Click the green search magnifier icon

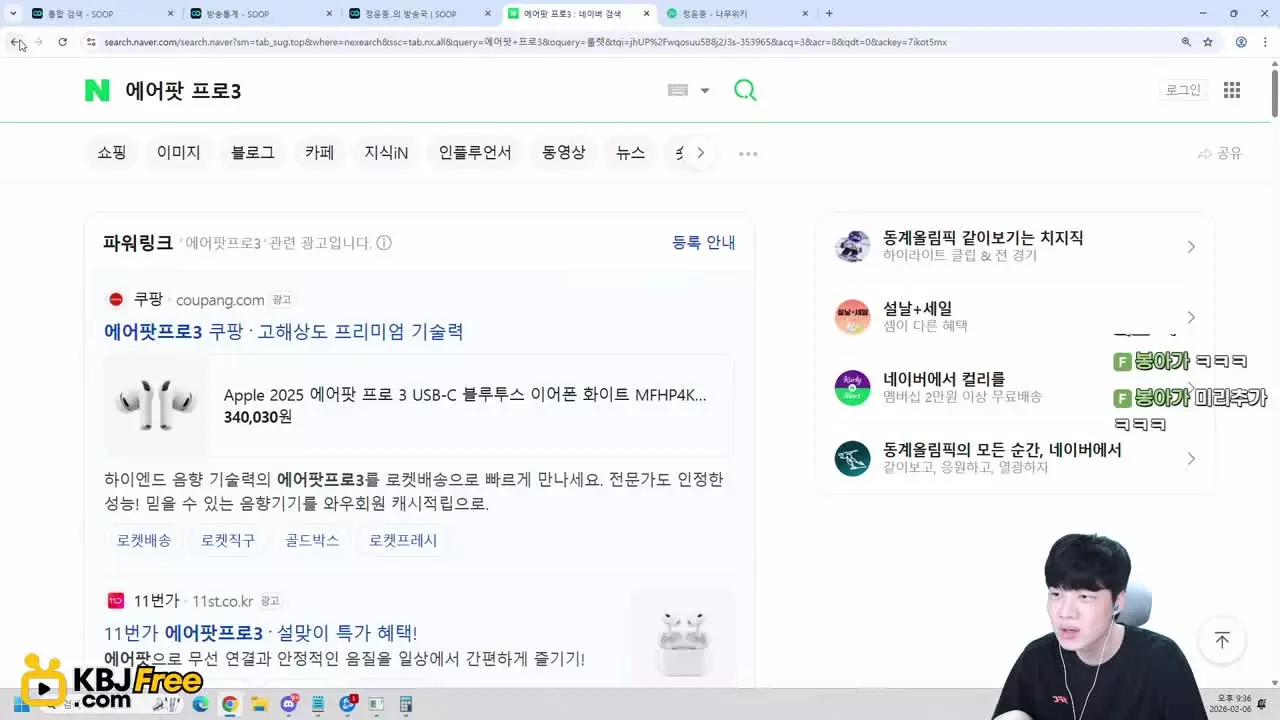coord(745,90)
